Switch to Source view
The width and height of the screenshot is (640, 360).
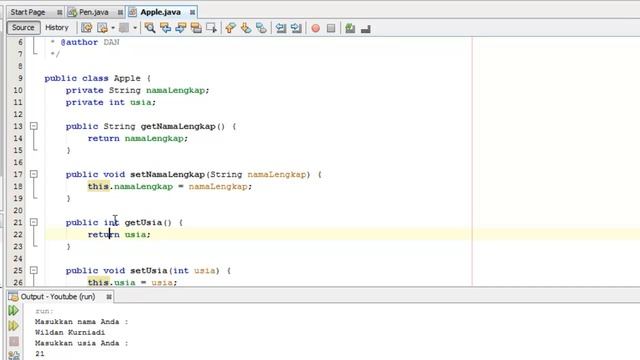[x=23, y=28]
